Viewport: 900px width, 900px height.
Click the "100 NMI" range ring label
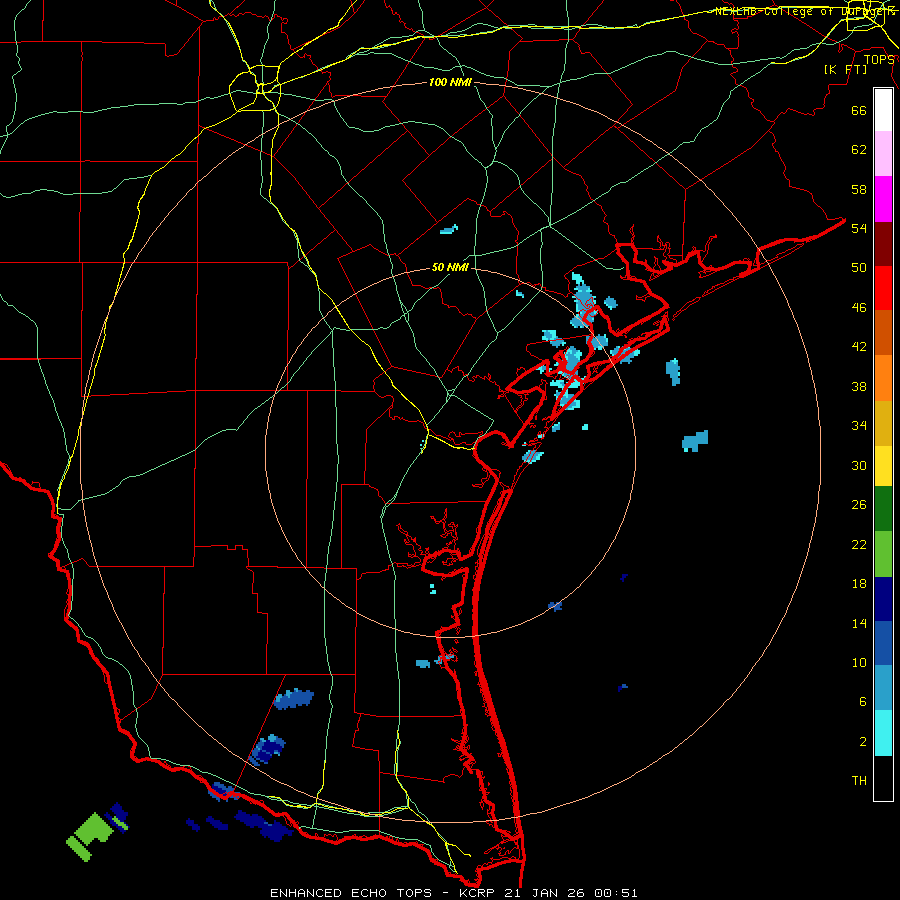coord(450,82)
